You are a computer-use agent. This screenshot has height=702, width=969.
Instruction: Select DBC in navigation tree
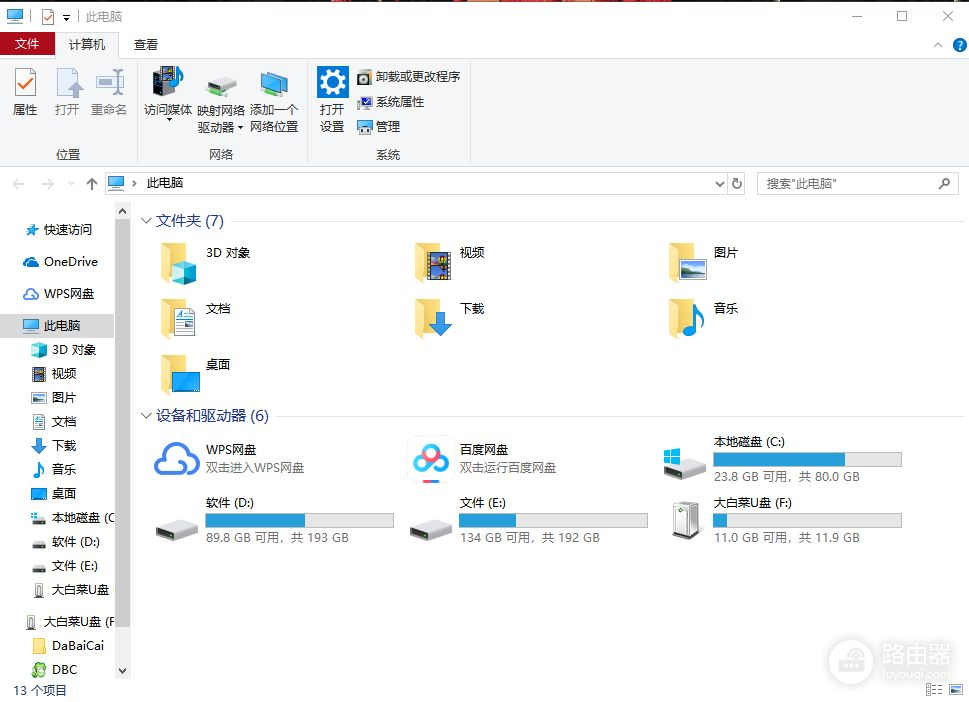[54, 670]
